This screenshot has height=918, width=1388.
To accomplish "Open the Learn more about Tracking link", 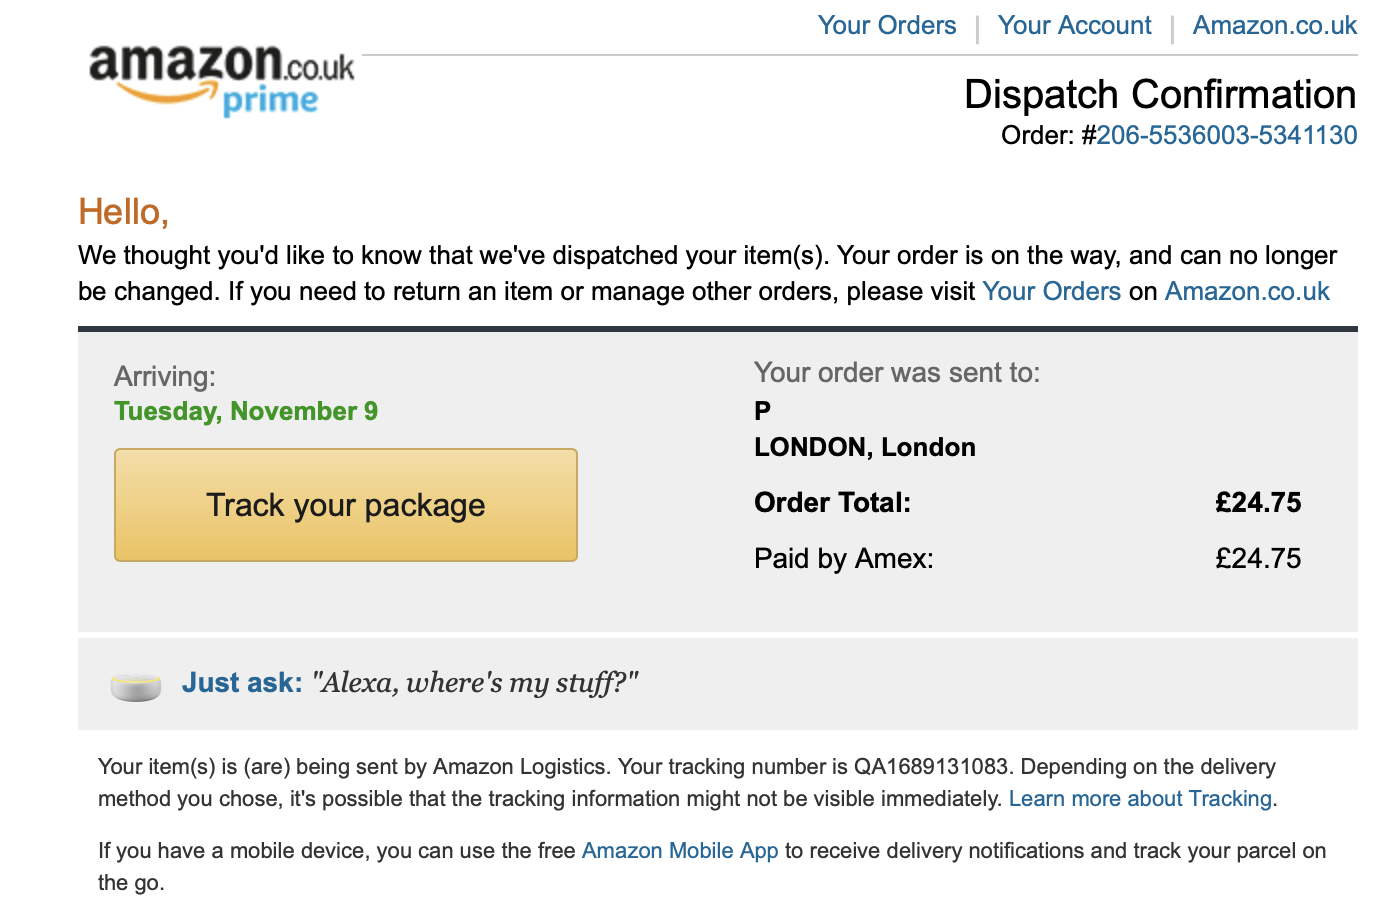I will pyautogui.click(x=1140, y=798).
